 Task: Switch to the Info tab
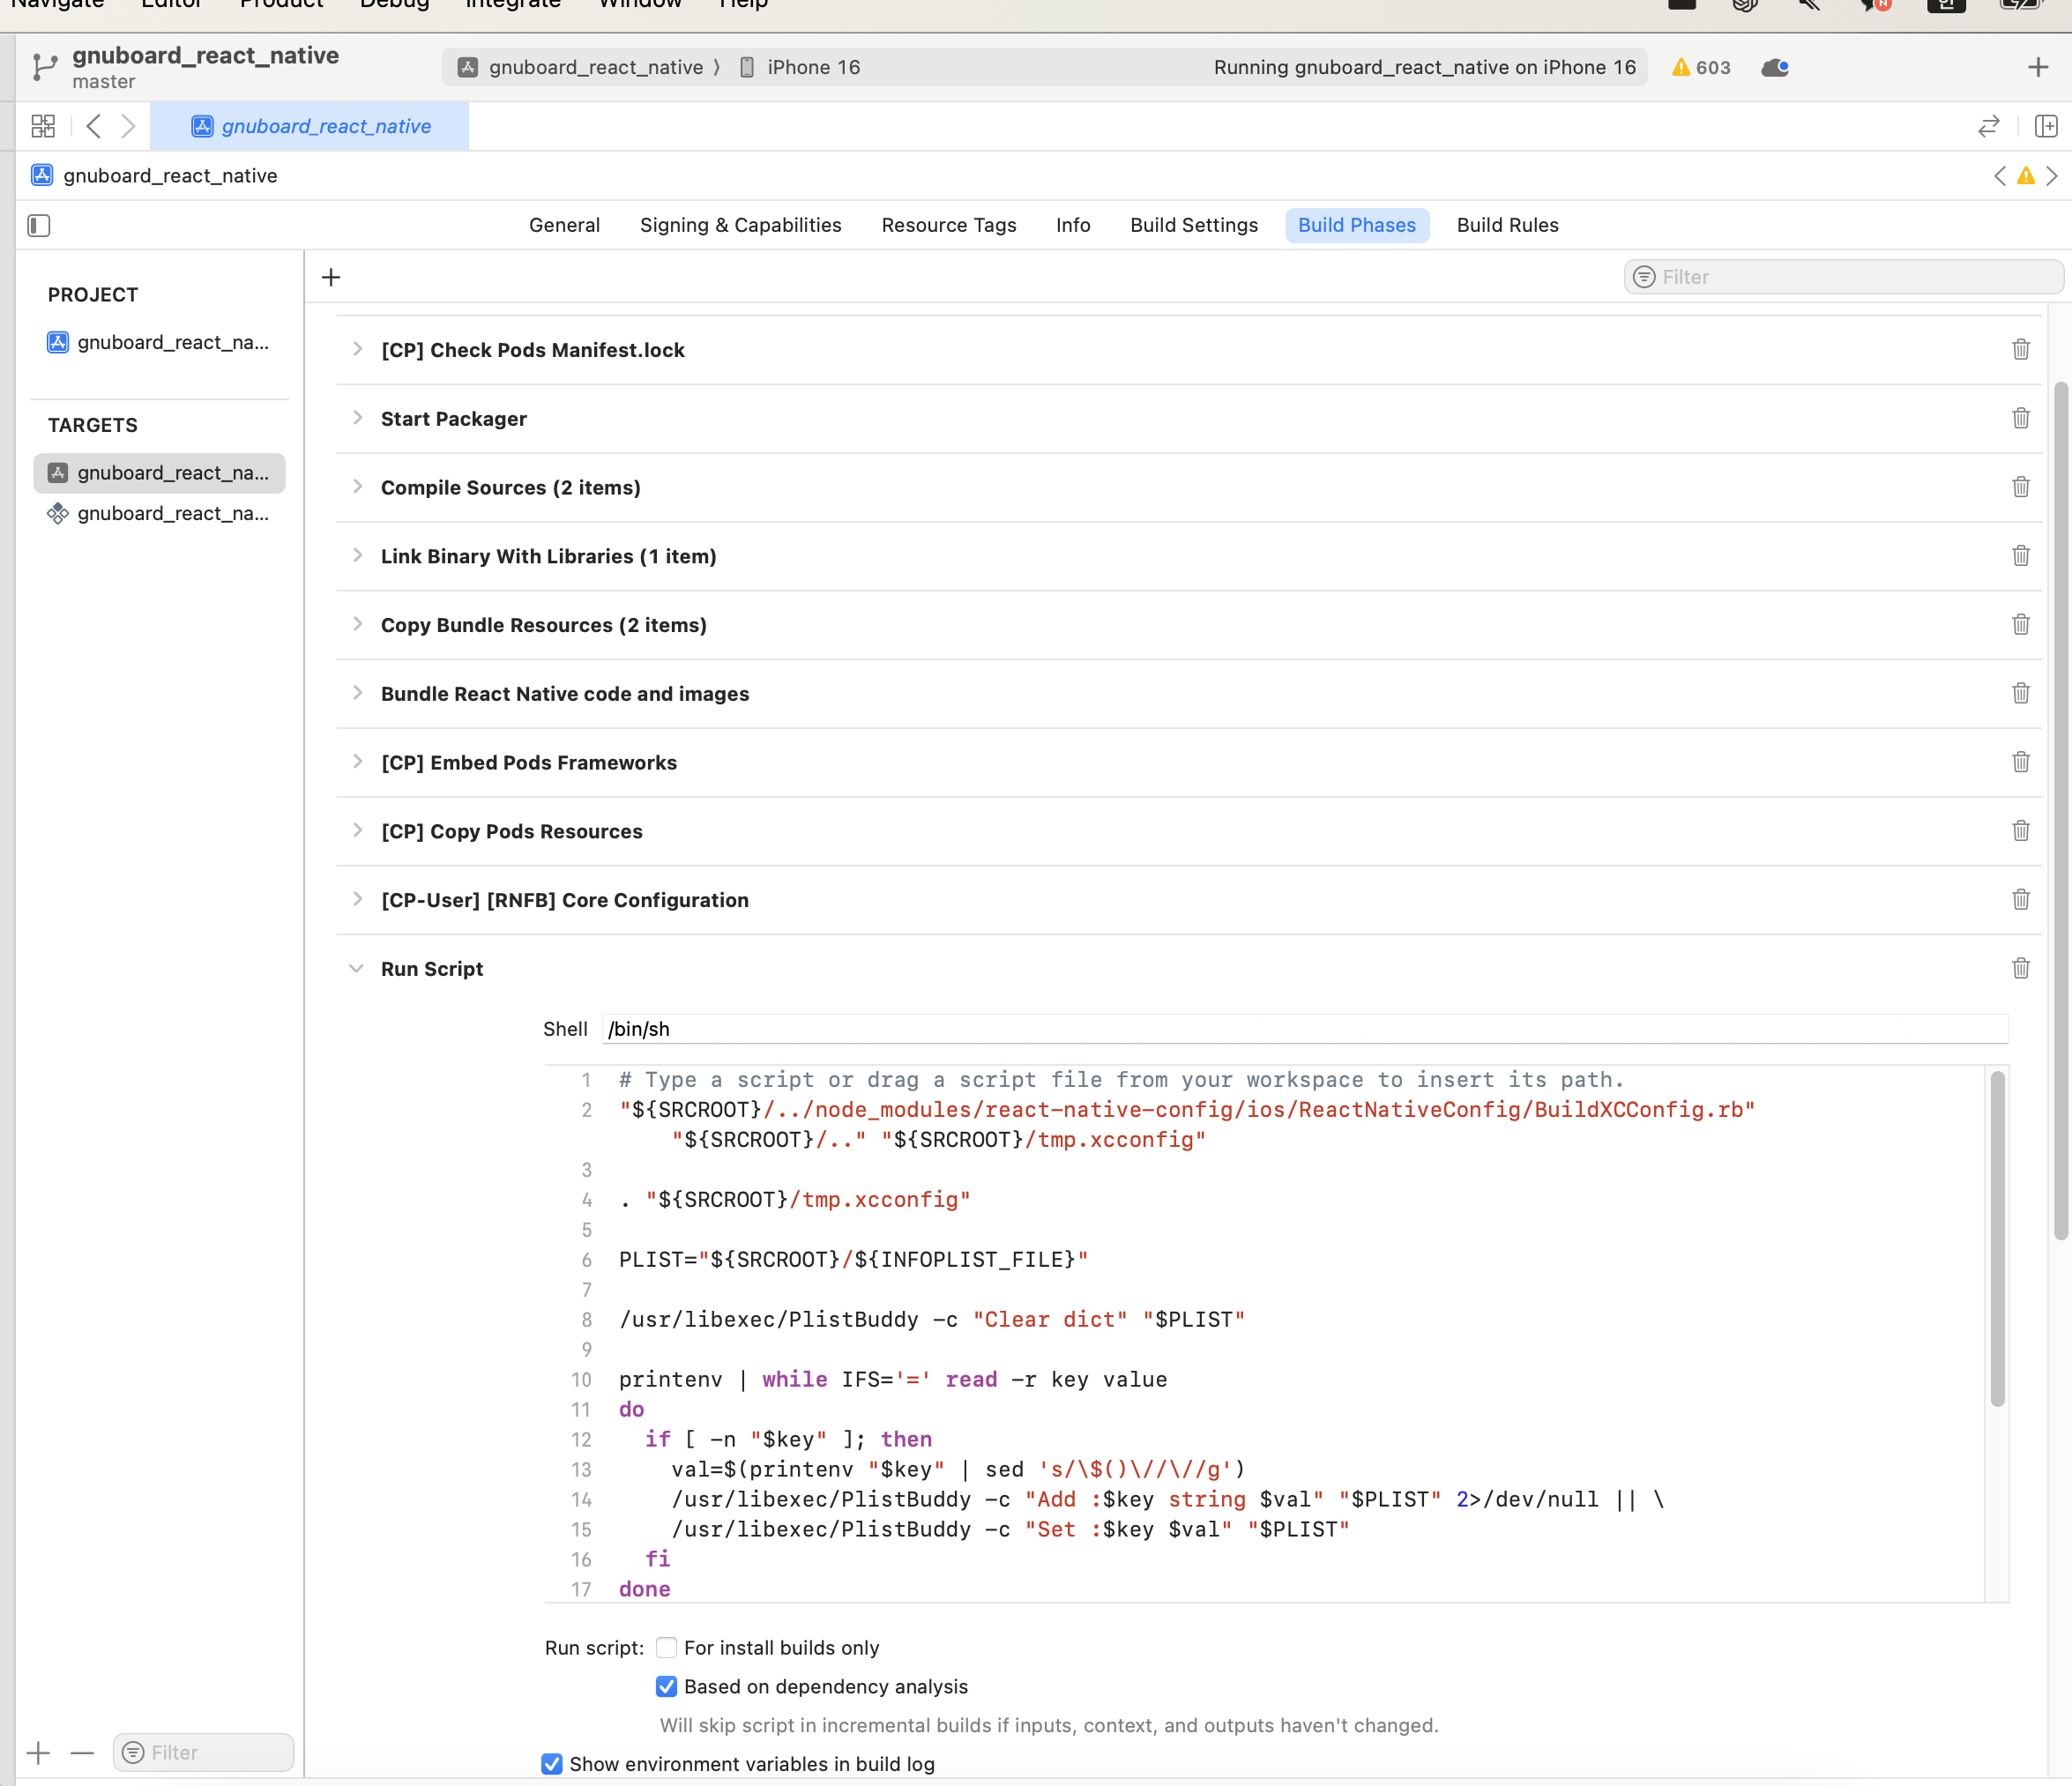point(1073,225)
